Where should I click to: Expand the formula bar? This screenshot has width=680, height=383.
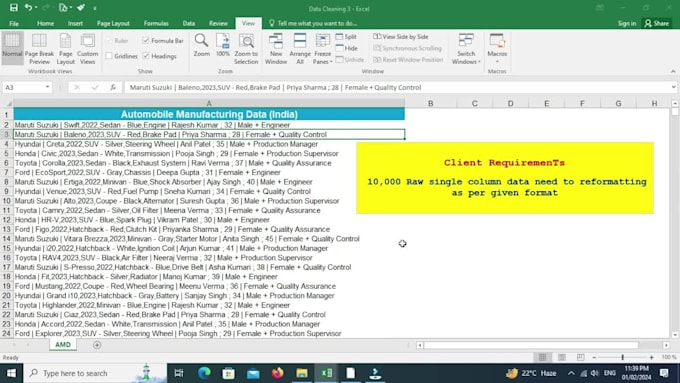(x=673, y=87)
